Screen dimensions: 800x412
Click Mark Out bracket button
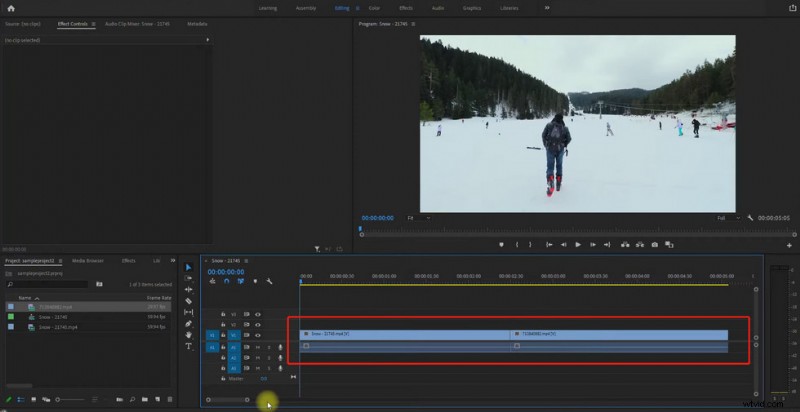(x=530, y=245)
